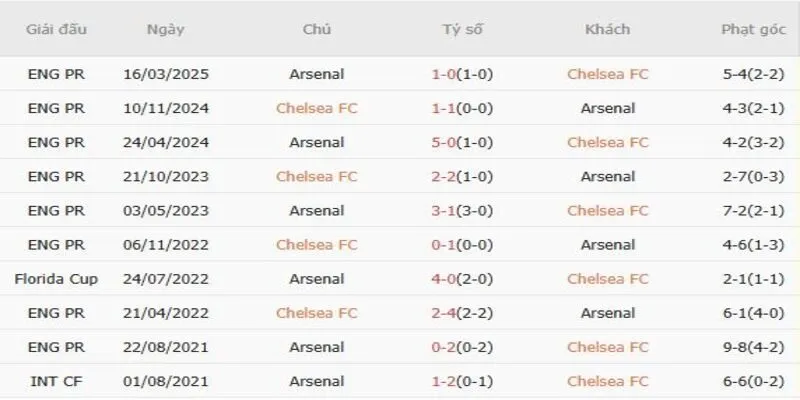Click the Ngày column header

click(165, 29)
